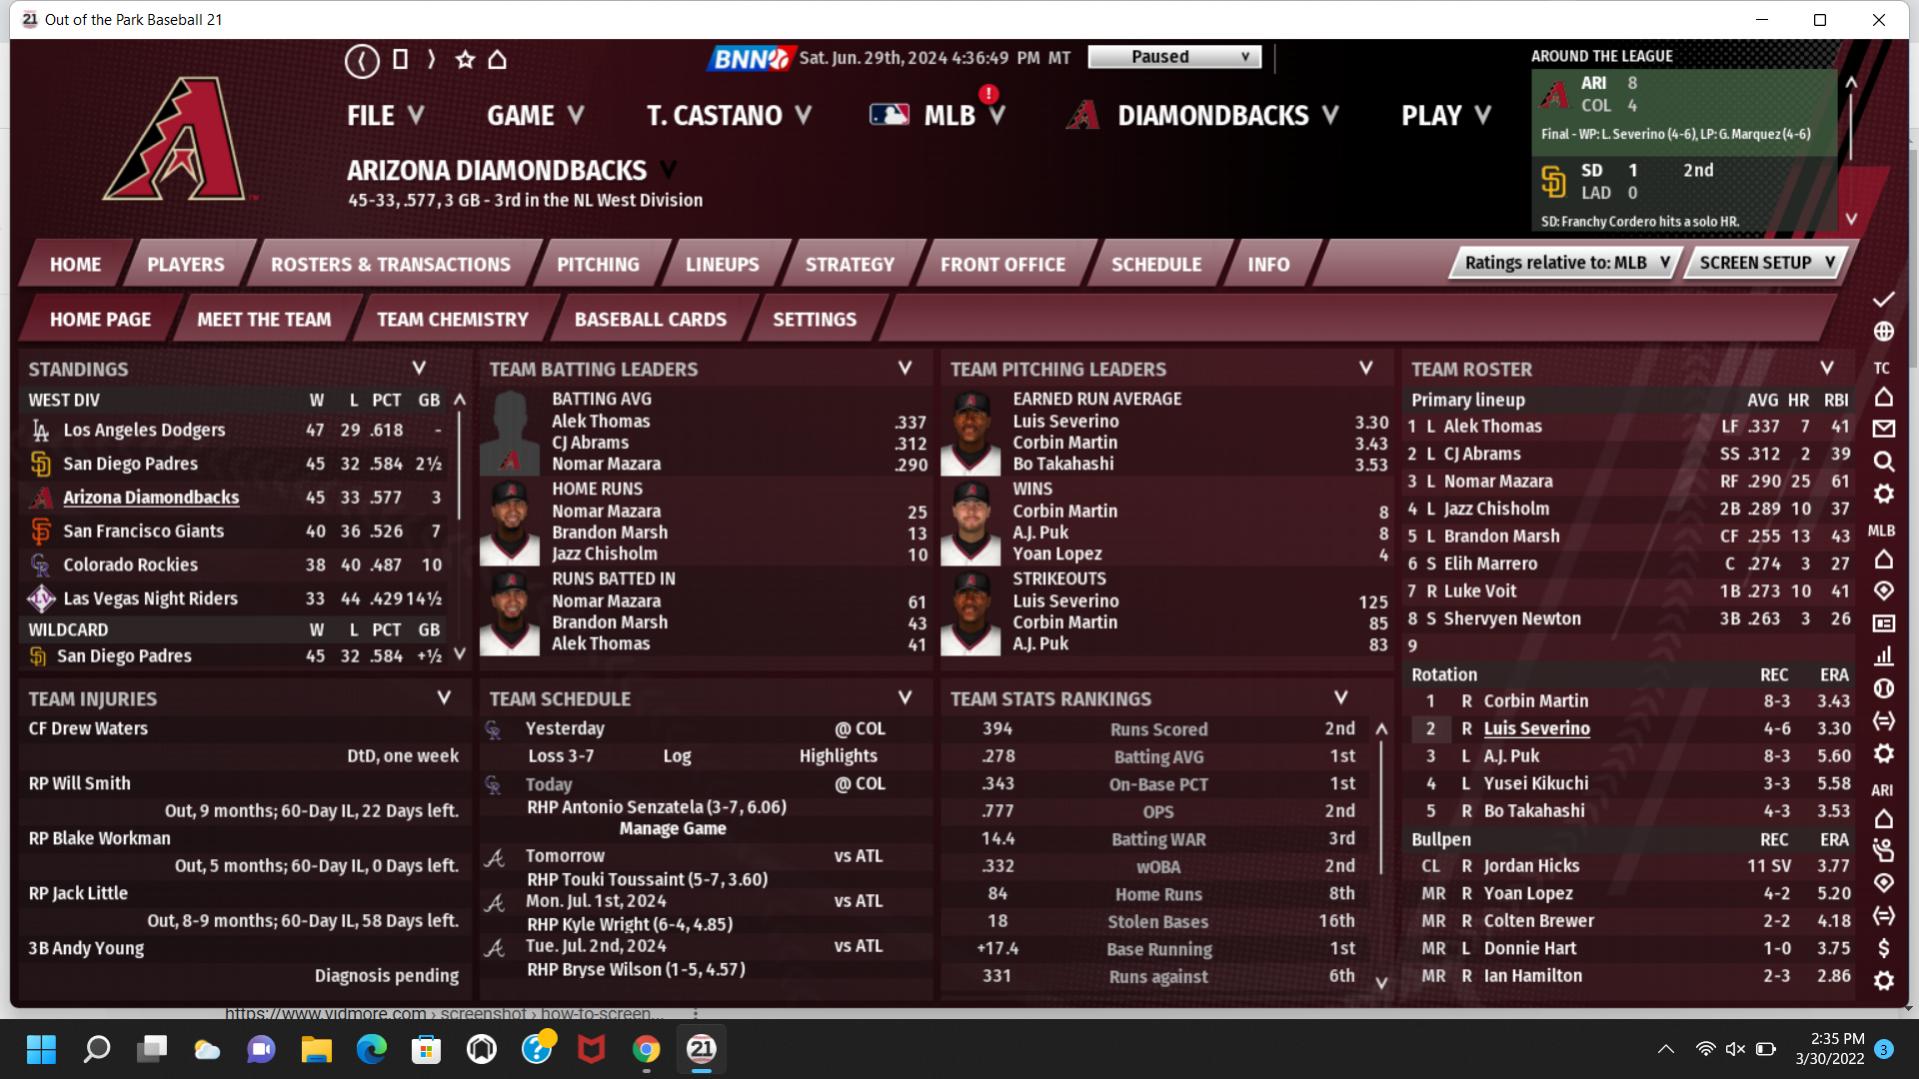Open the DIAMONDBACKS team menu

tap(1203, 115)
